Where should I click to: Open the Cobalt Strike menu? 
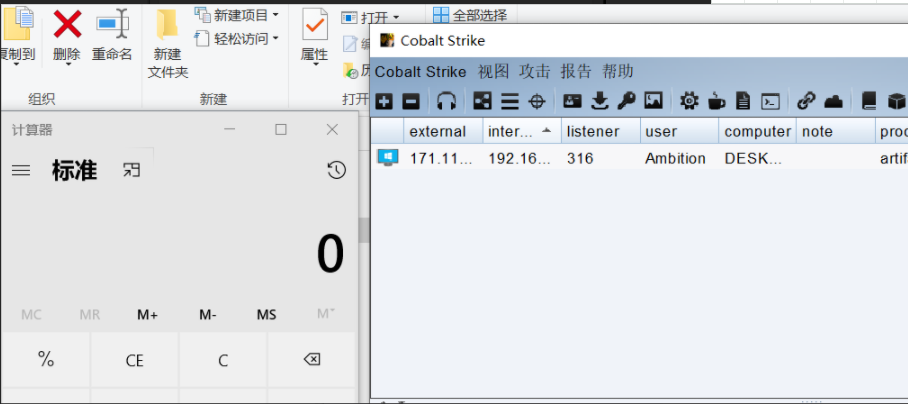[x=420, y=72]
